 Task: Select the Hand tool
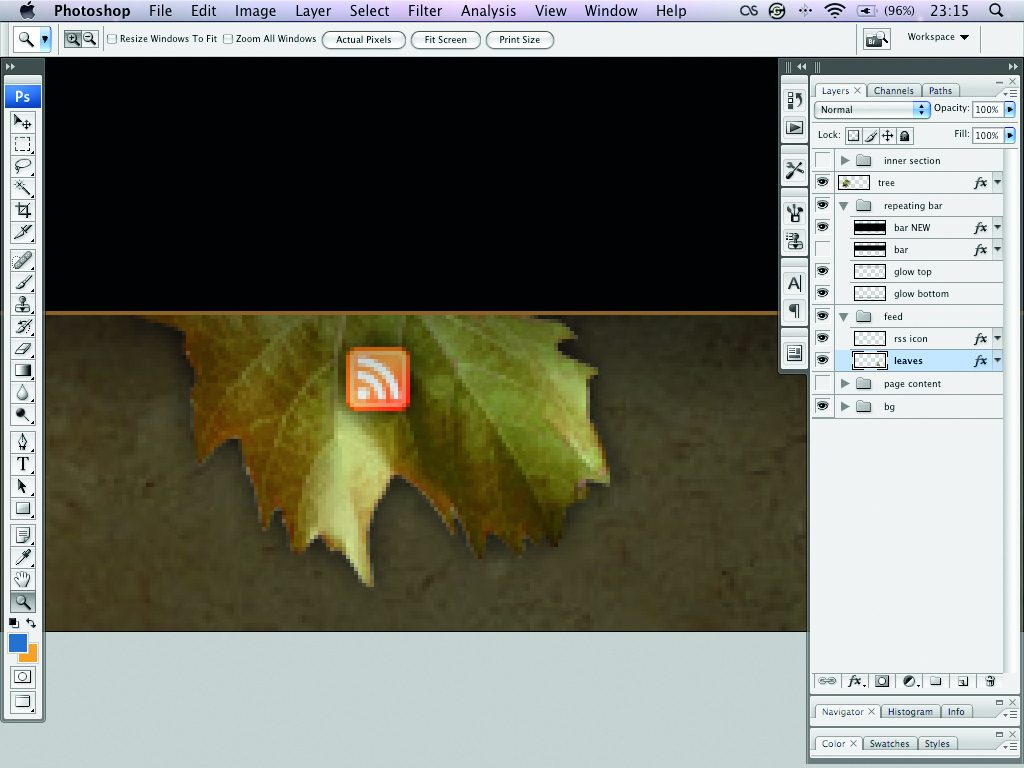tap(23, 579)
